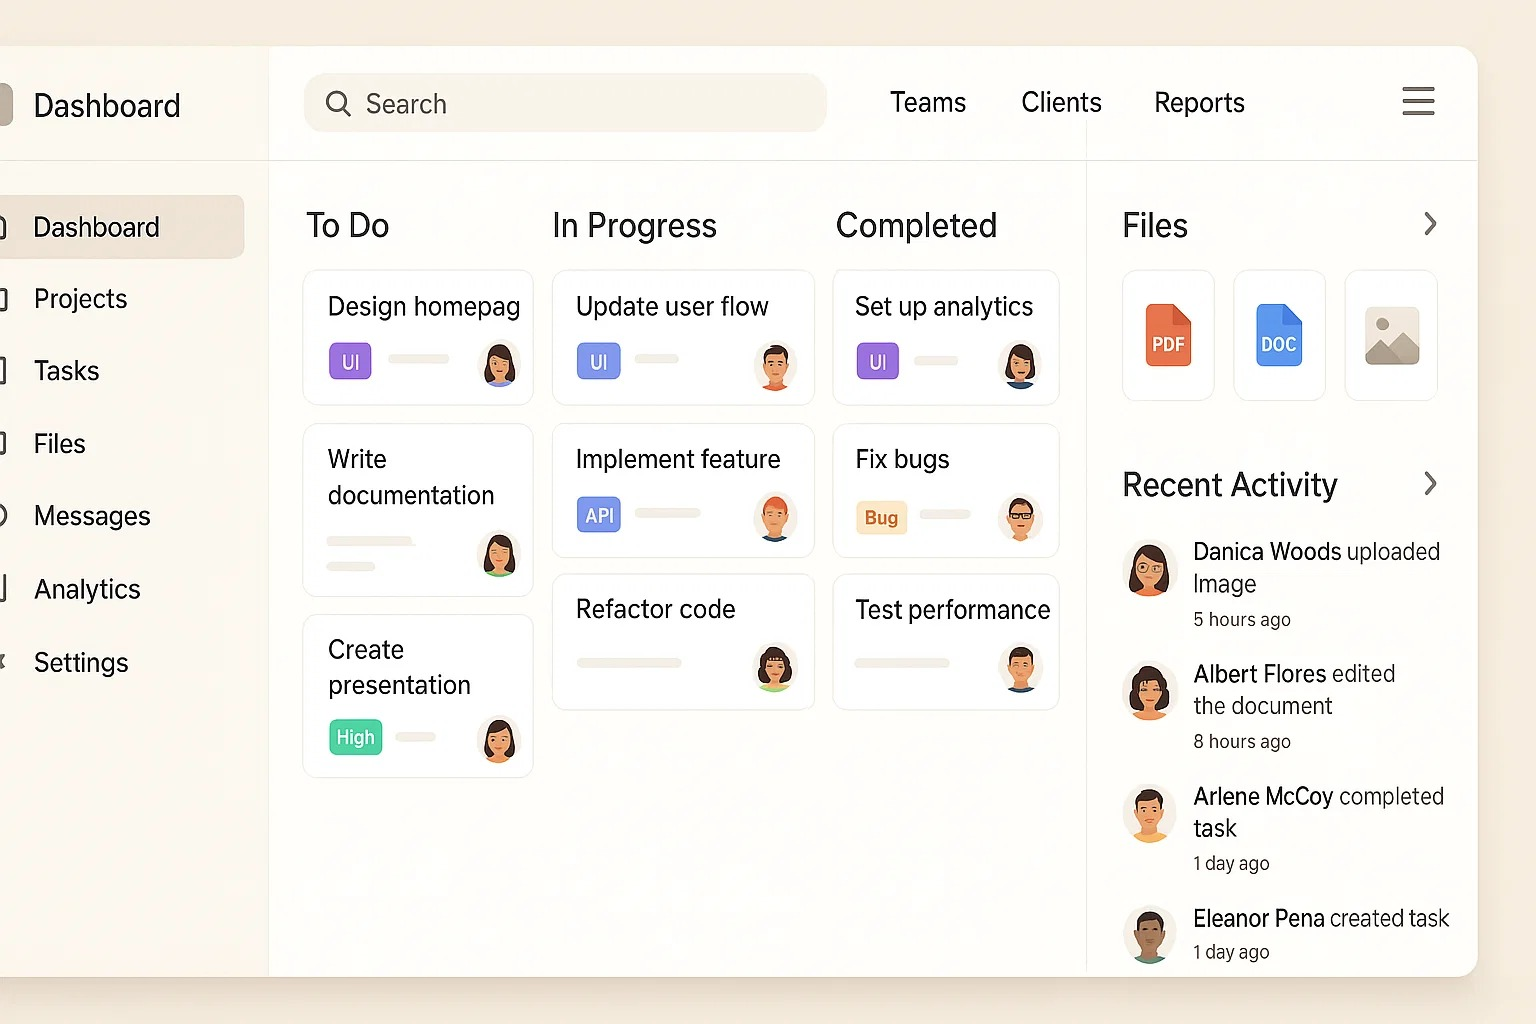The image size is (1536, 1024).
Task: Open the image file thumbnail
Action: [x=1391, y=336]
